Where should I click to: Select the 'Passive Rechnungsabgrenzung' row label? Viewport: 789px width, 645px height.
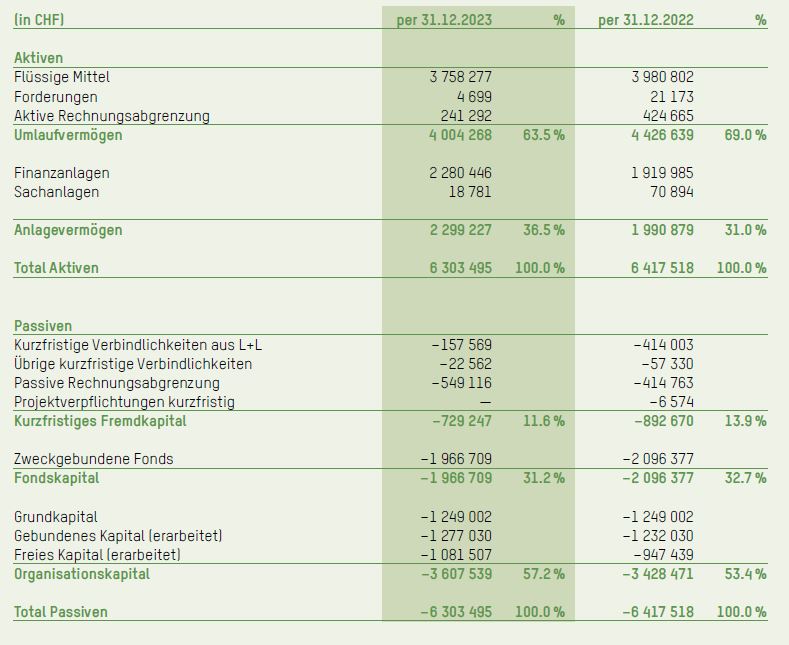117,383
